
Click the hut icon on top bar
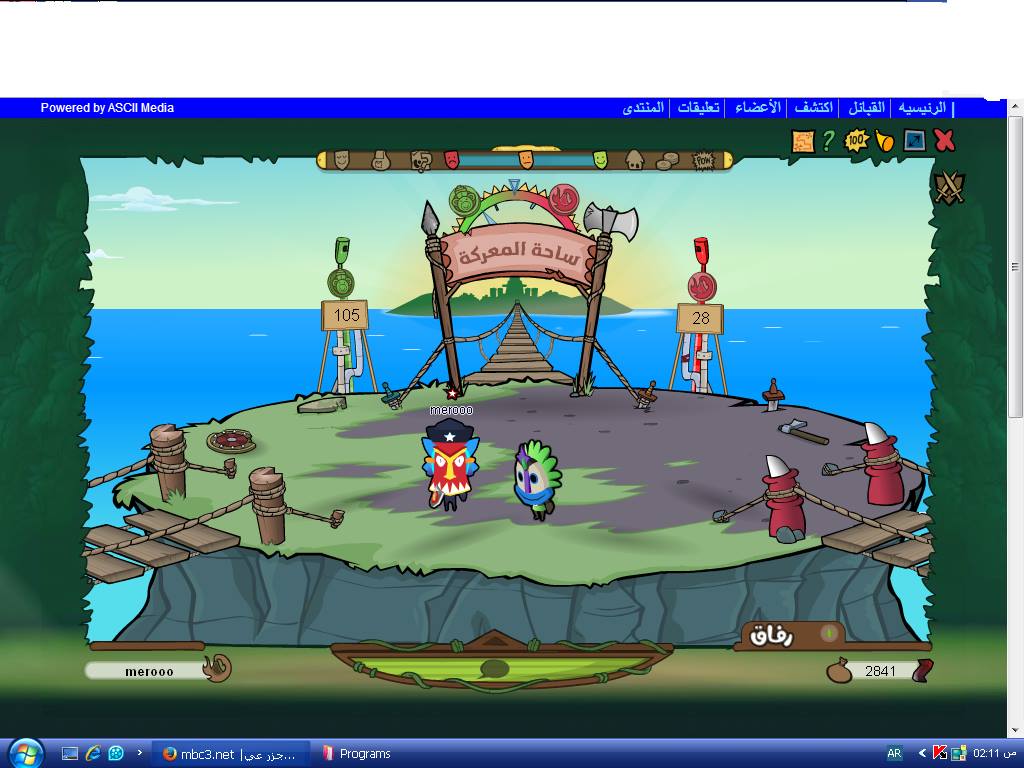coord(635,159)
